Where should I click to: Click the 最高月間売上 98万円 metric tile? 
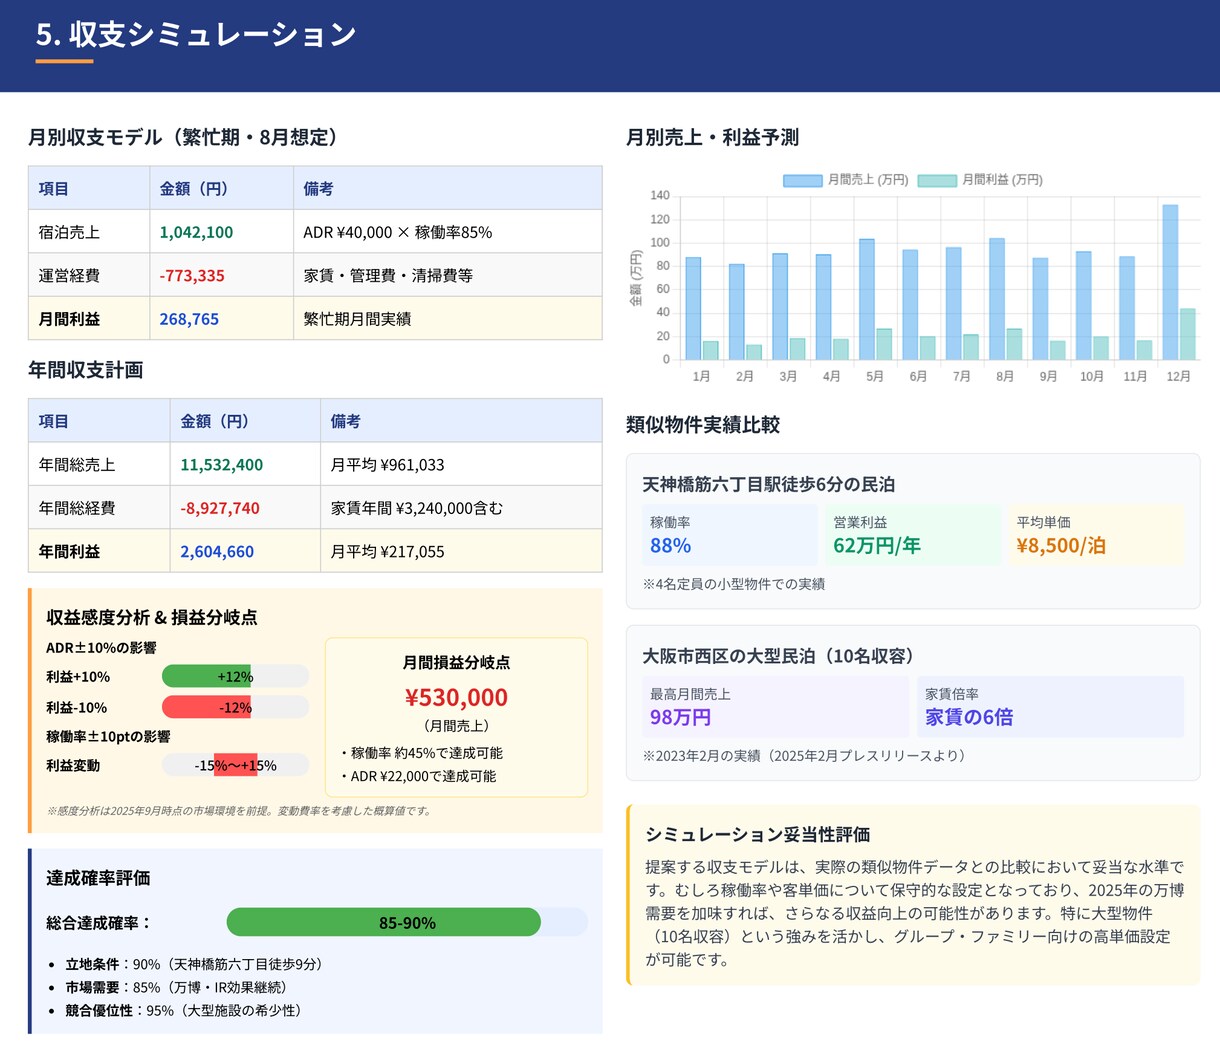[x=776, y=707]
